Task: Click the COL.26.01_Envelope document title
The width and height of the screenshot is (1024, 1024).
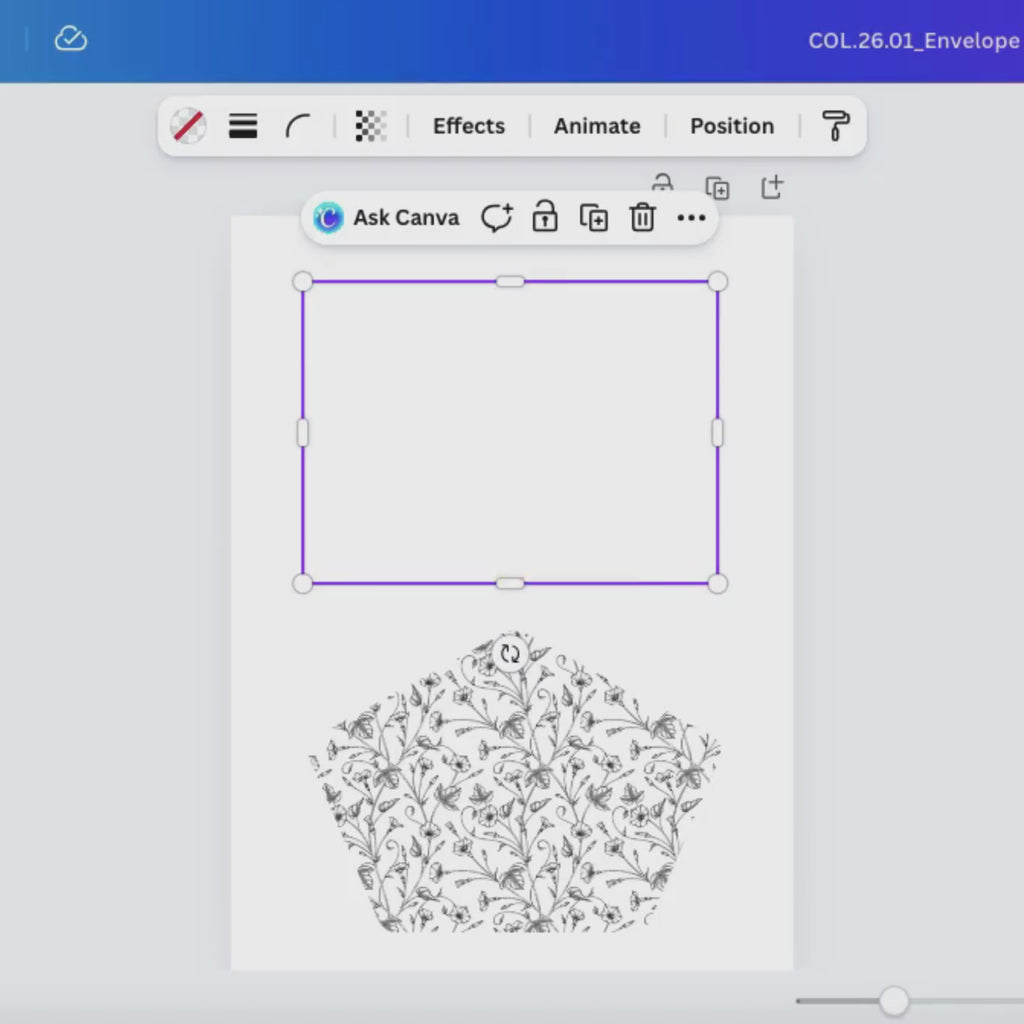Action: click(915, 40)
